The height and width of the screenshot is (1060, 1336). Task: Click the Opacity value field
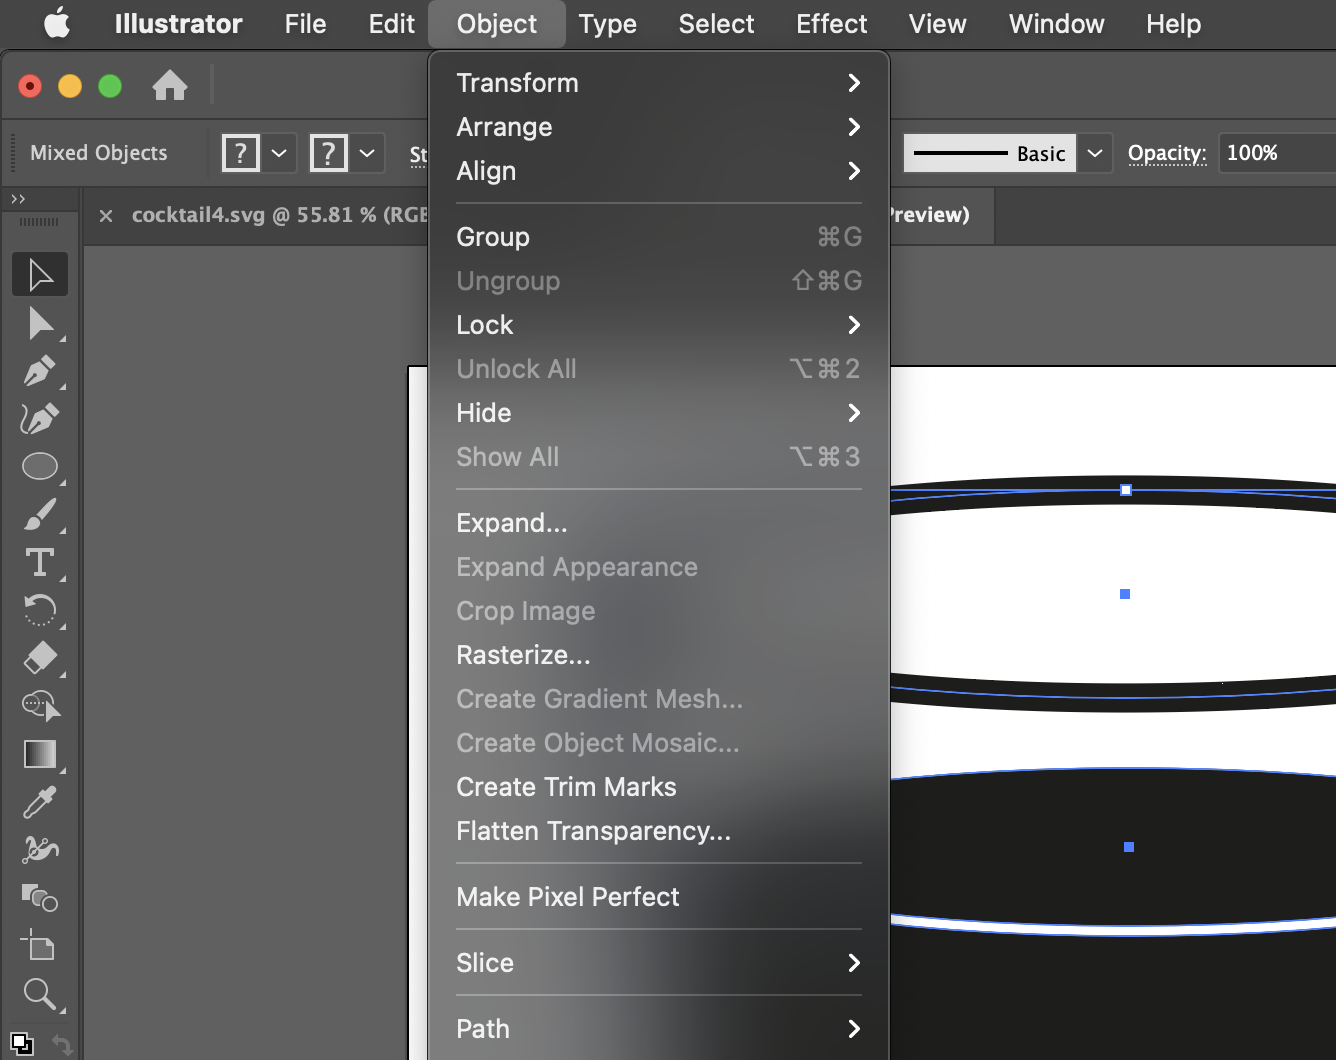1276,153
